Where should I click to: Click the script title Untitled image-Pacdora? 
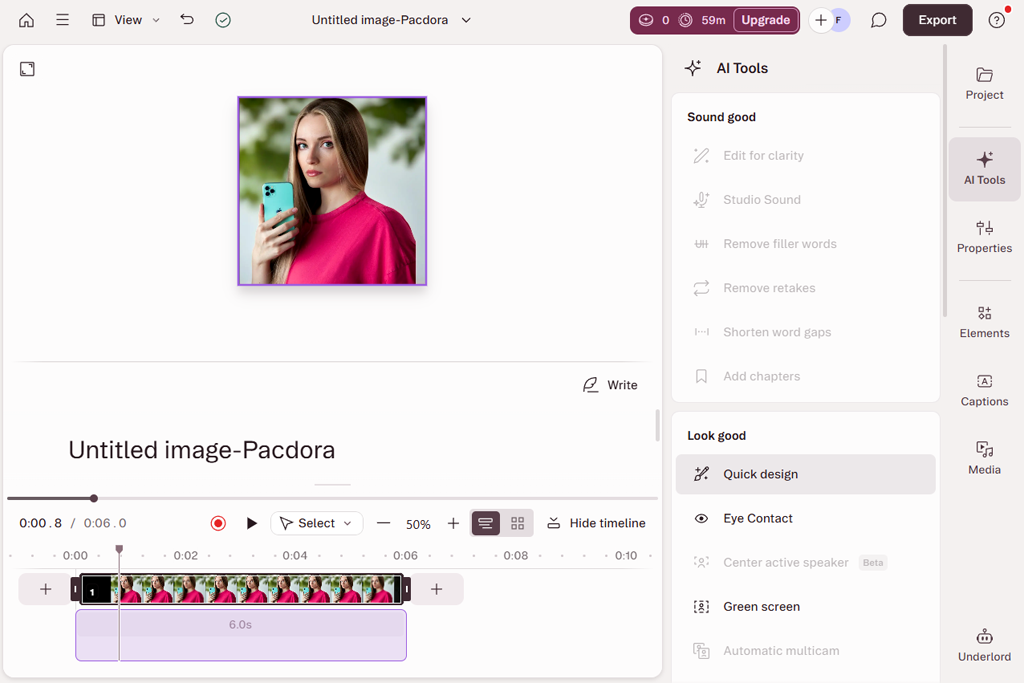201,450
